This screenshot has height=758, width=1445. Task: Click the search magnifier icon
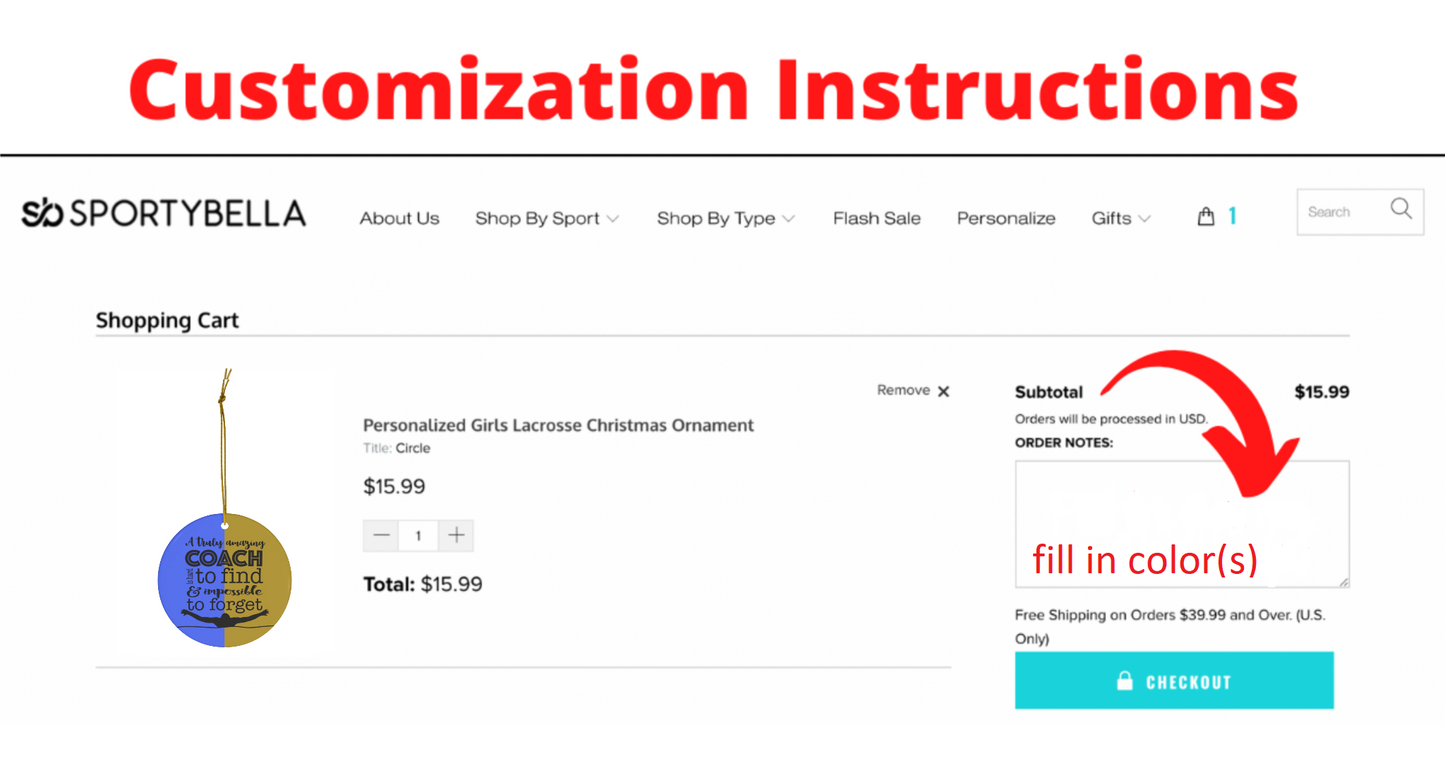(1401, 209)
